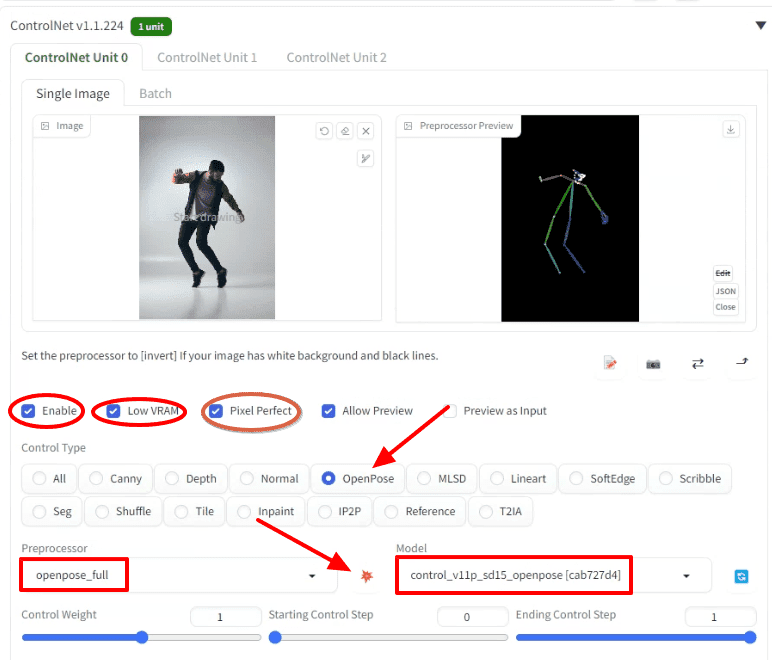Viewport: 772px width, 660px height.
Task: Run the preprocessor with the explosion icon
Action: click(x=368, y=576)
